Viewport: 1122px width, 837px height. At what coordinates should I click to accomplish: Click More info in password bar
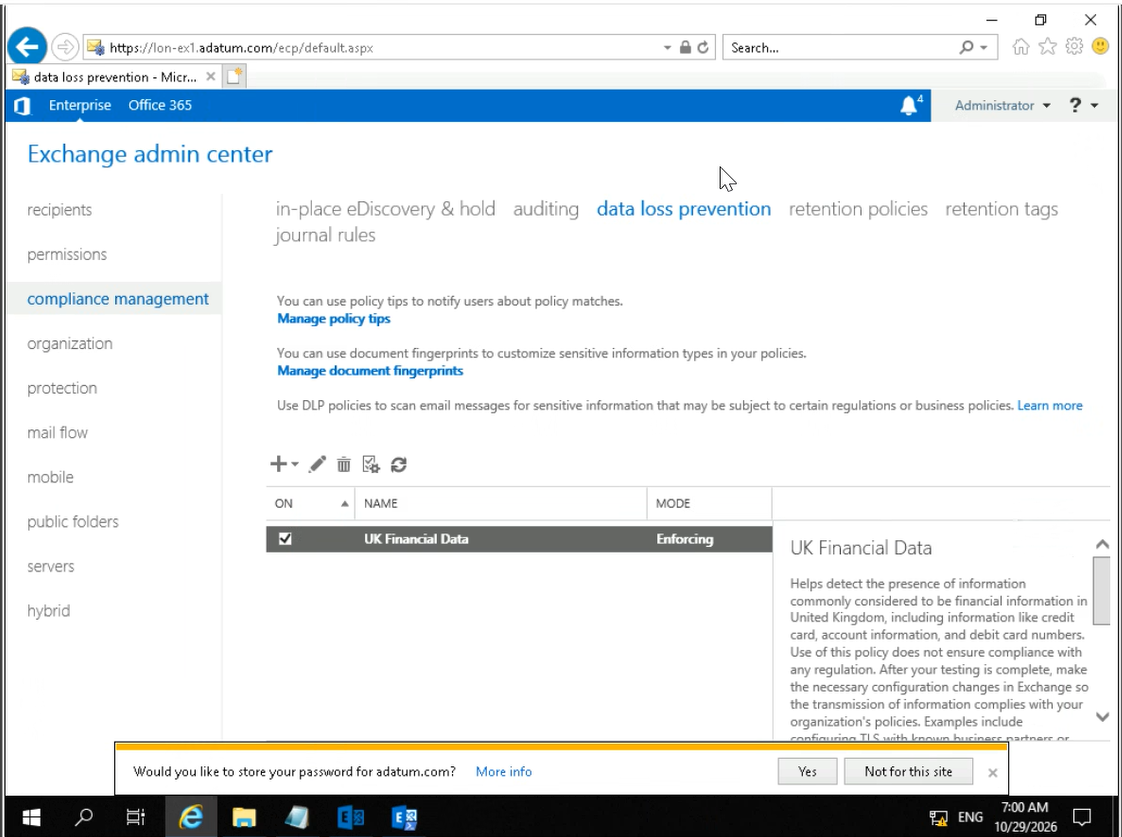point(504,771)
